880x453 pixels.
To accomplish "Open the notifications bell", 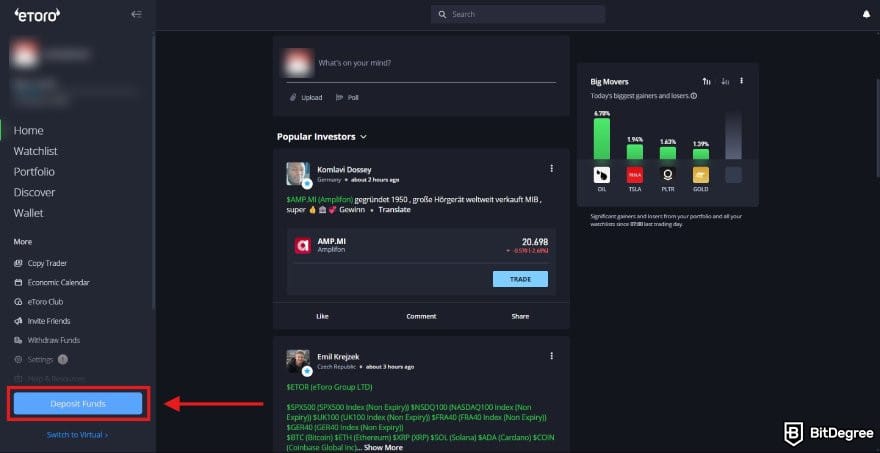I will coord(867,15).
